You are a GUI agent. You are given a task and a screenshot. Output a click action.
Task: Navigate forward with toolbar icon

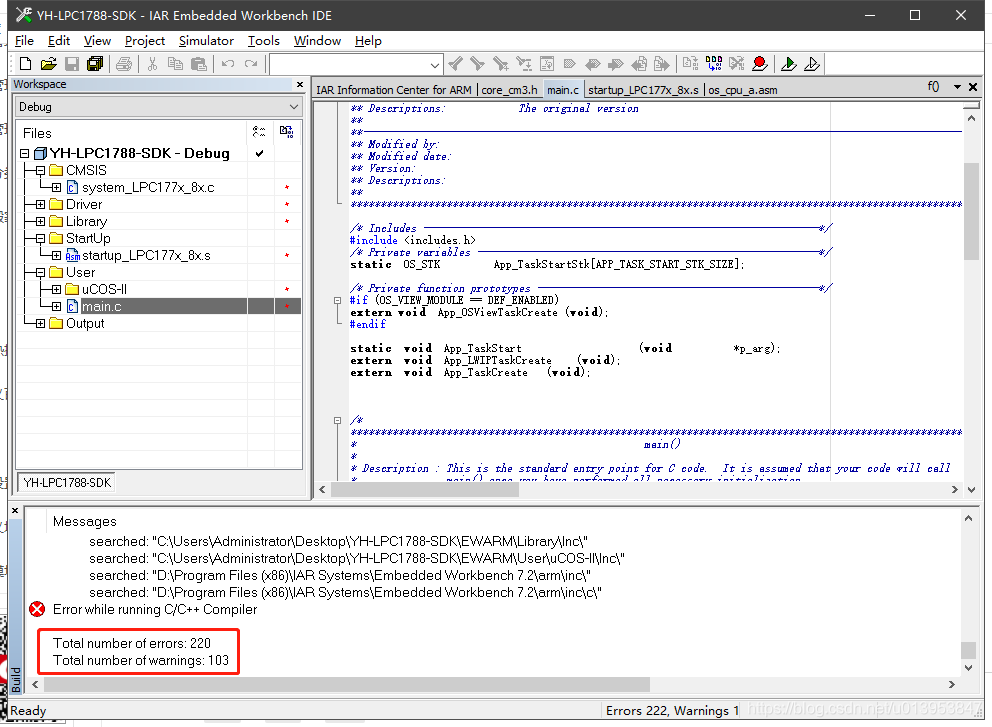point(662,64)
